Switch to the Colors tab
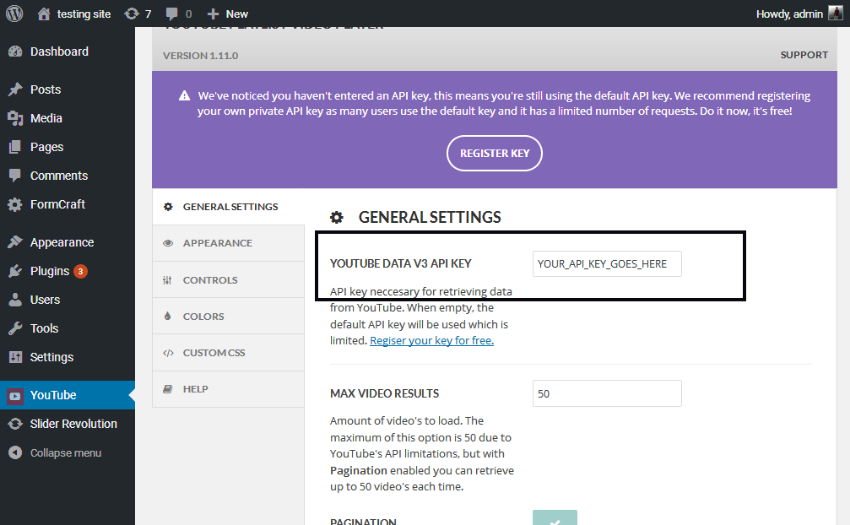The image size is (850, 525). [228, 316]
